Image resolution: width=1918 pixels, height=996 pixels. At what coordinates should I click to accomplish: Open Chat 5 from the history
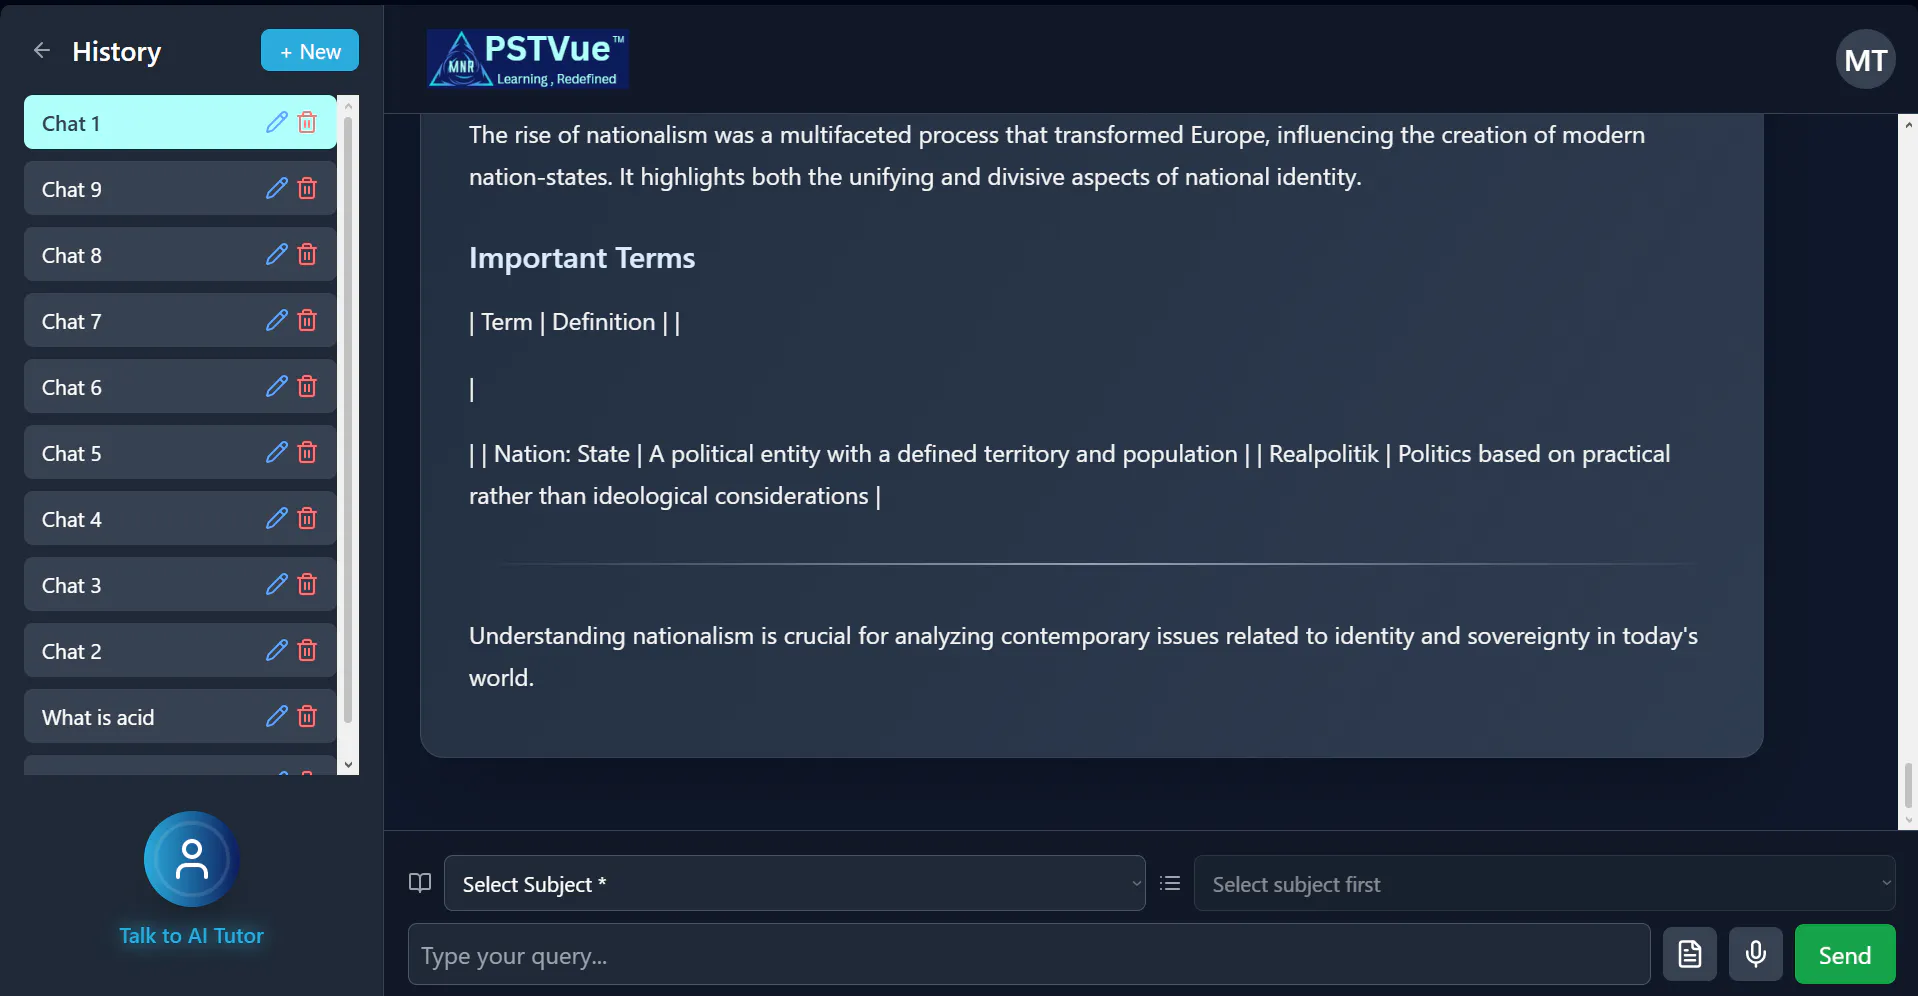[x=180, y=452]
